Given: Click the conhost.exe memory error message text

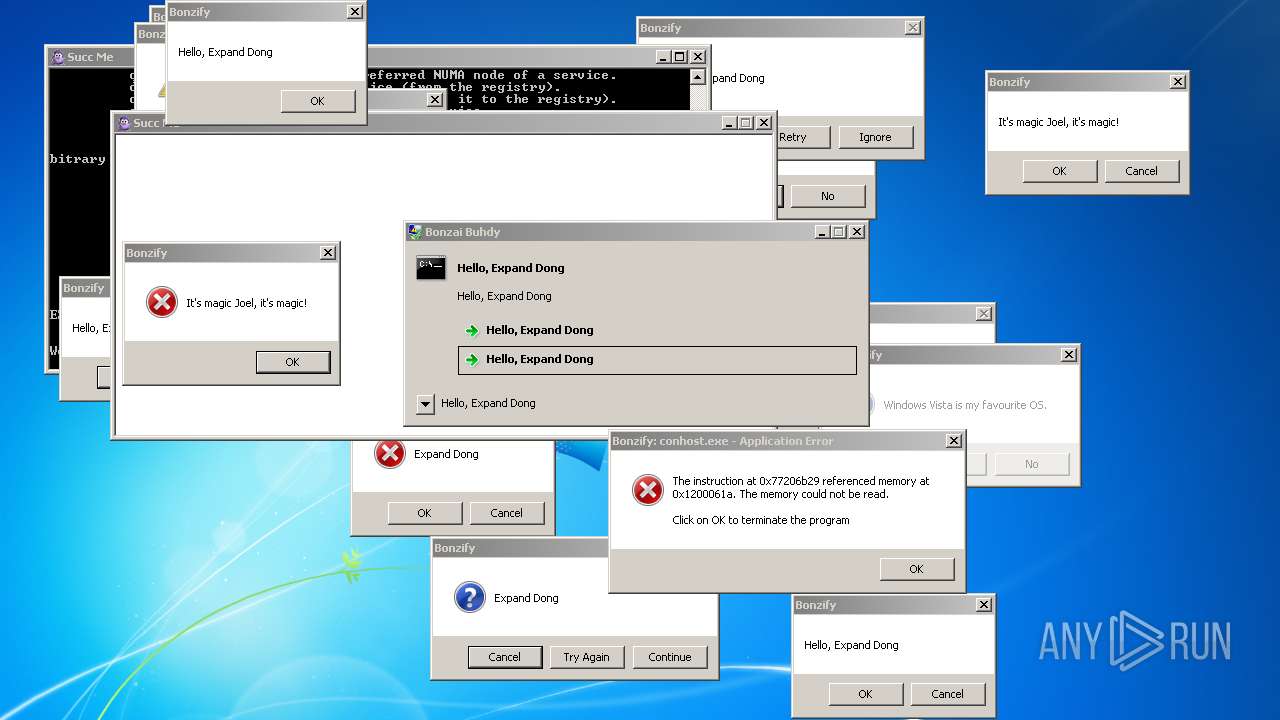Looking at the screenshot, I should [801, 488].
